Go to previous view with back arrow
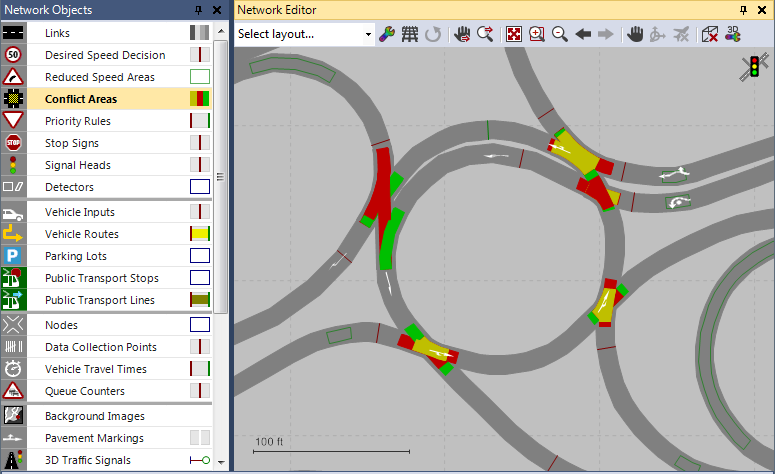 583,34
